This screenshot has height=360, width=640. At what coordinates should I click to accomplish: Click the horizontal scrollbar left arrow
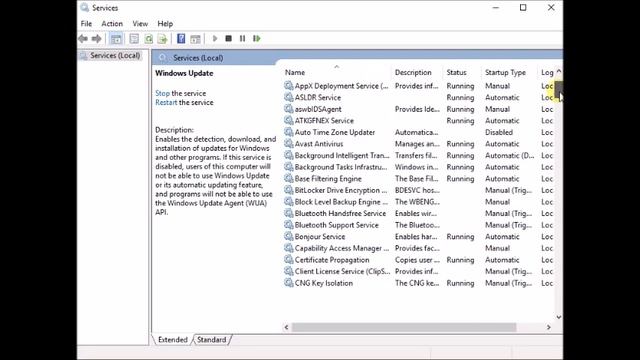[286, 327]
